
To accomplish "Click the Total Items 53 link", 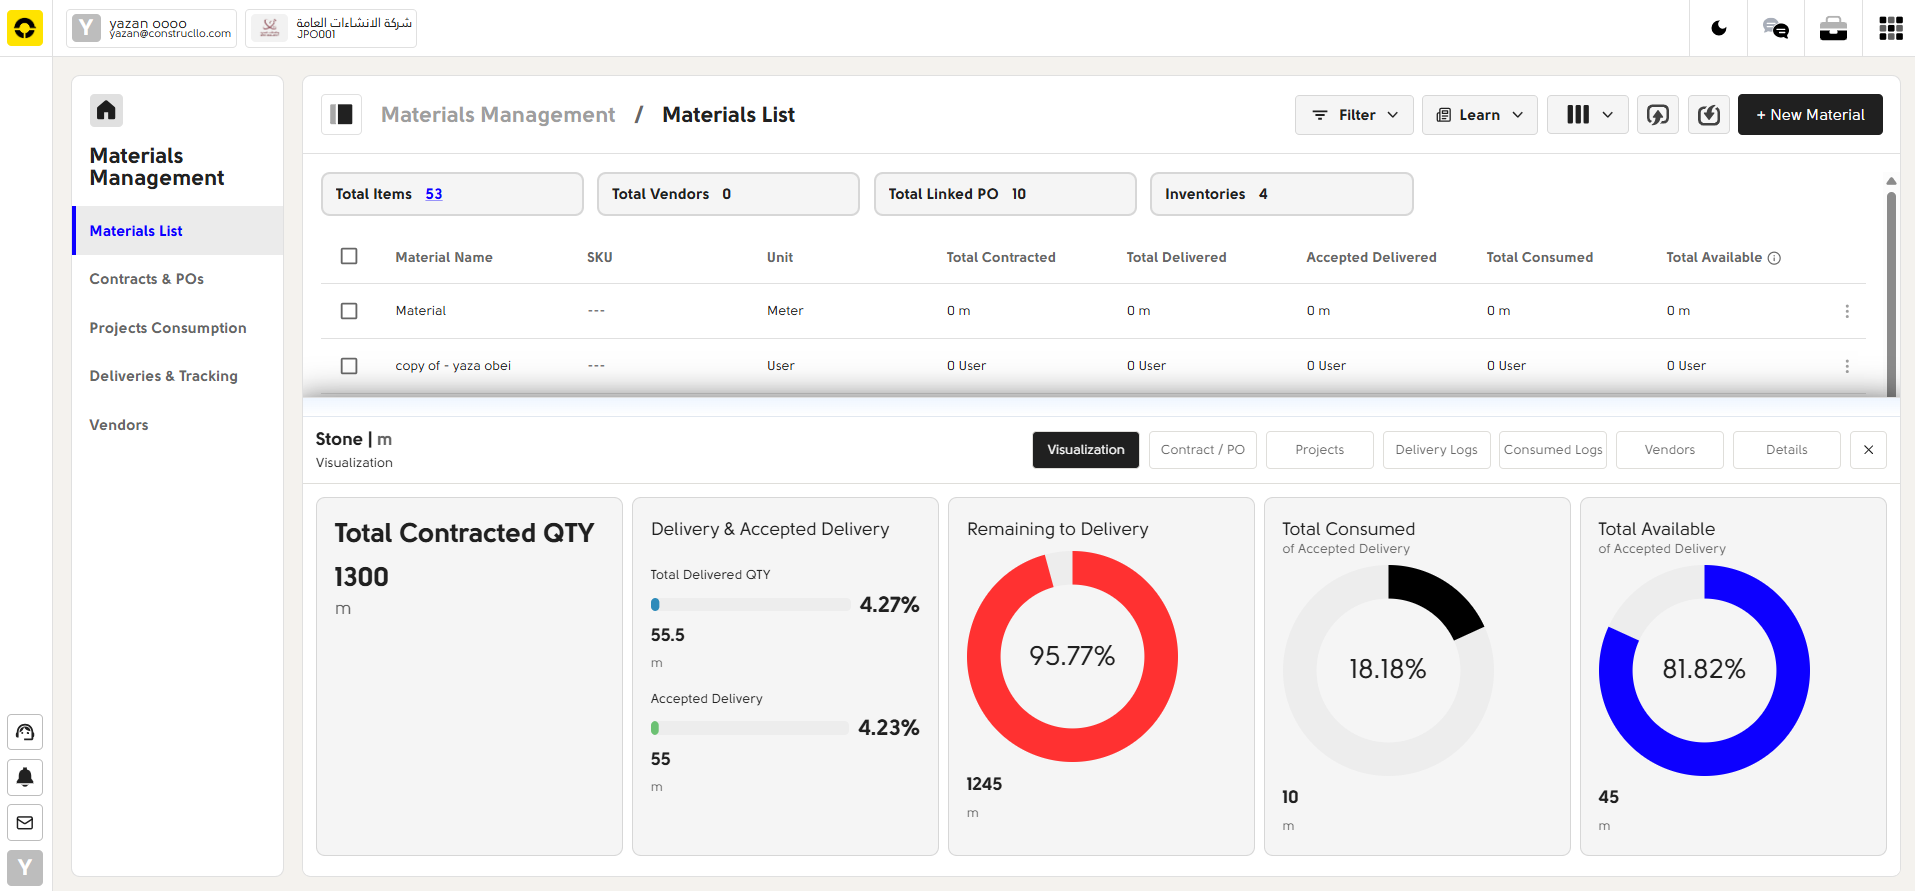I will point(434,194).
